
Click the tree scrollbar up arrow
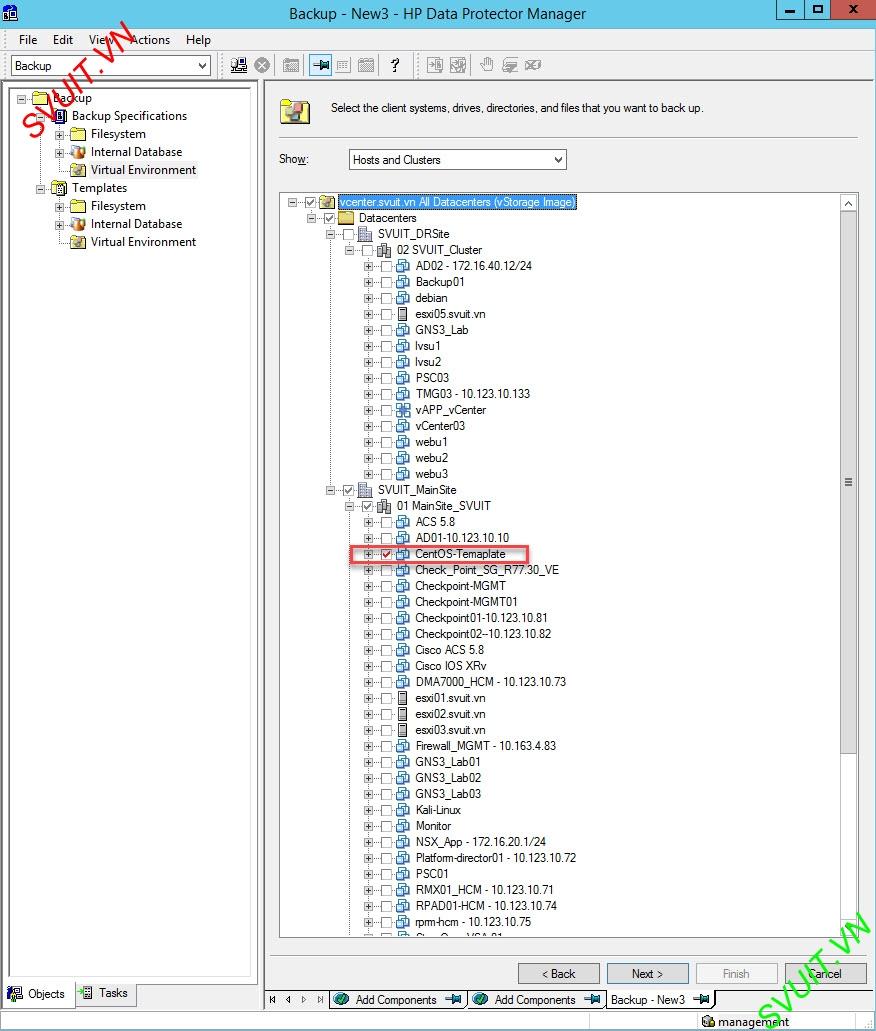(848, 203)
